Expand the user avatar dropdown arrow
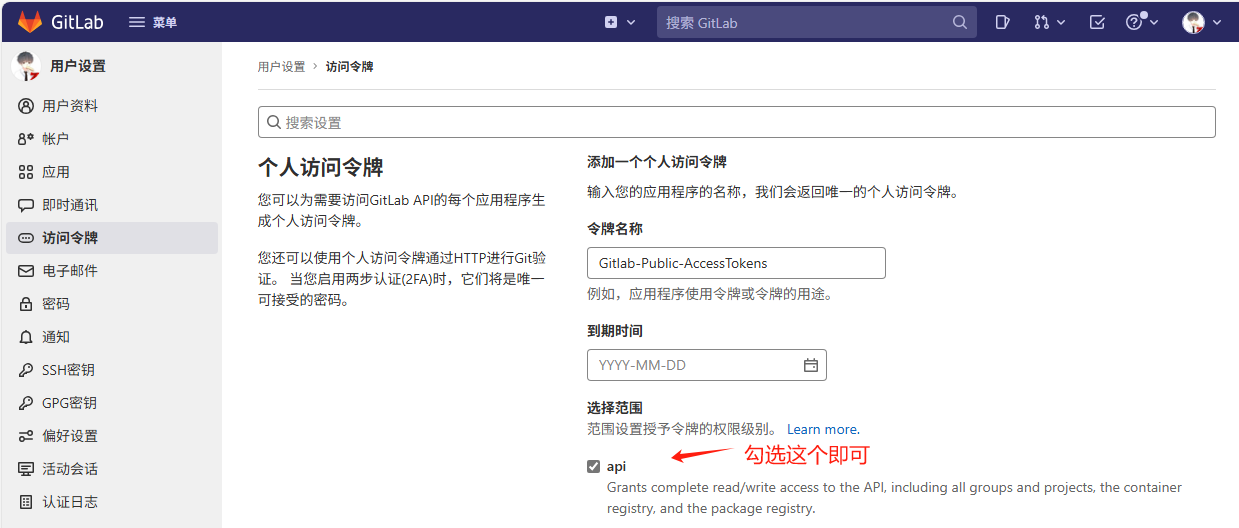 pyautogui.click(x=1215, y=22)
